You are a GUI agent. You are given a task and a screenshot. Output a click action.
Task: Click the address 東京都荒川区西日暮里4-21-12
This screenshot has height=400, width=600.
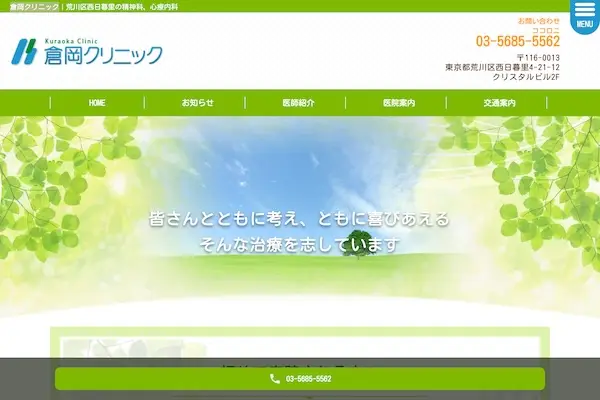tap(502, 67)
